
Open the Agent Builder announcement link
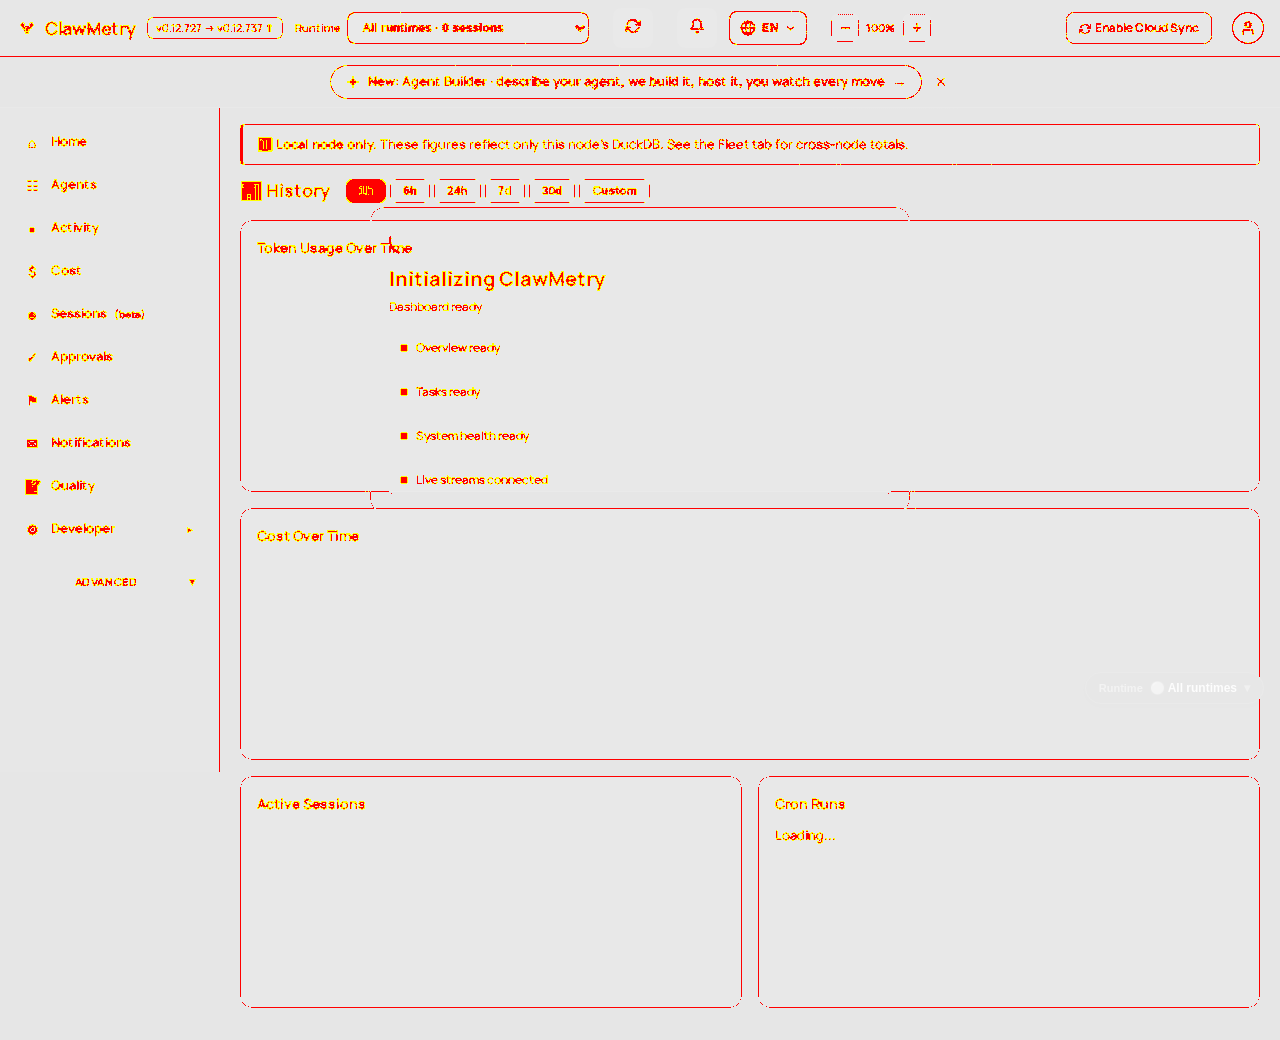click(x=626, y=82)
